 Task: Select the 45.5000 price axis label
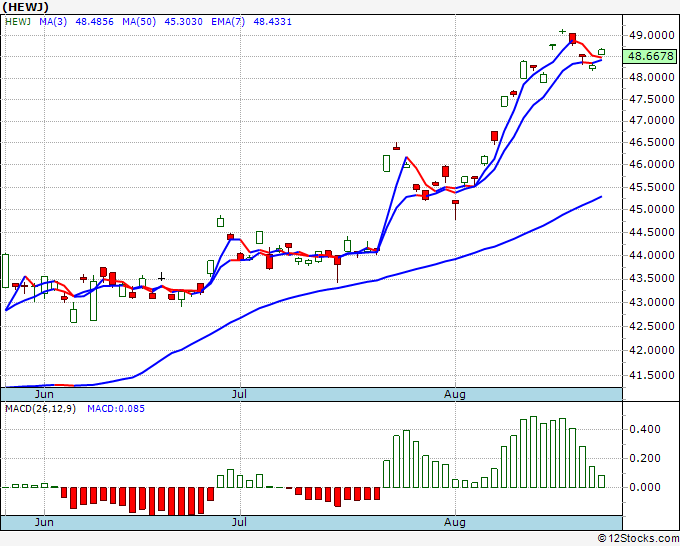[x=652, y=187]
